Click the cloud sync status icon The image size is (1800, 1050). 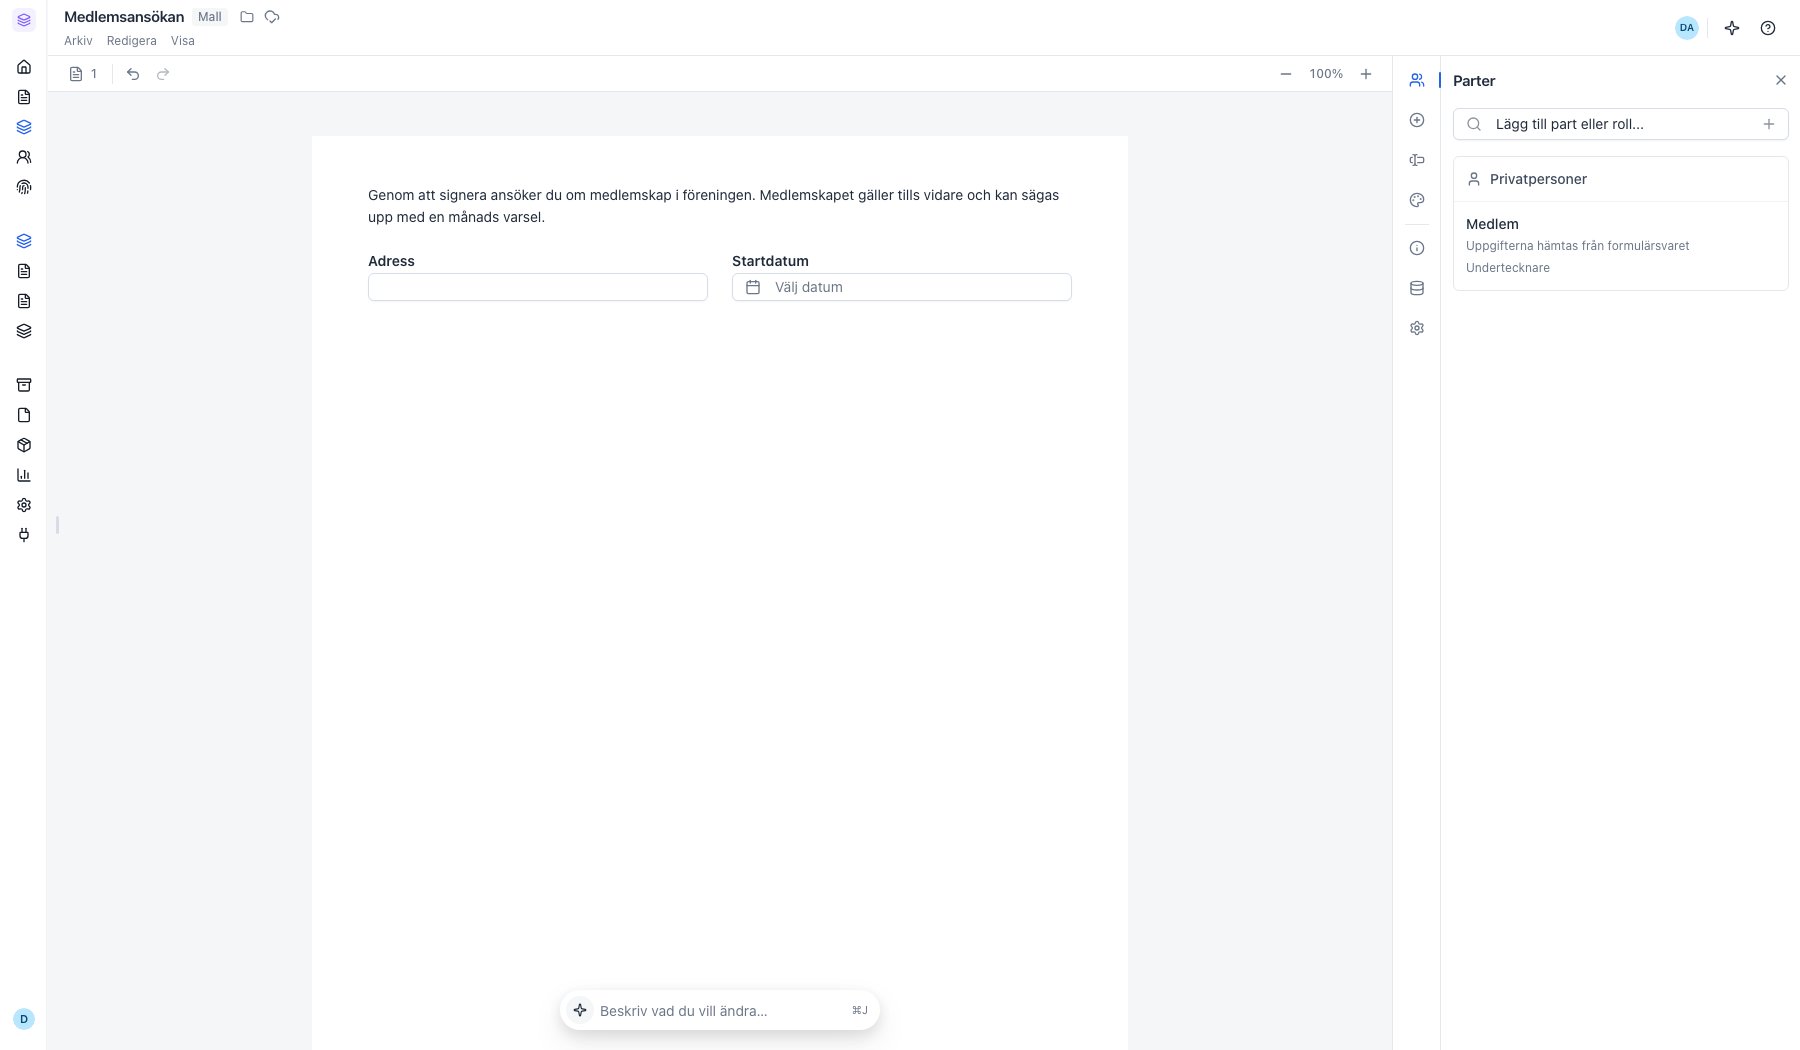(272, 17)
